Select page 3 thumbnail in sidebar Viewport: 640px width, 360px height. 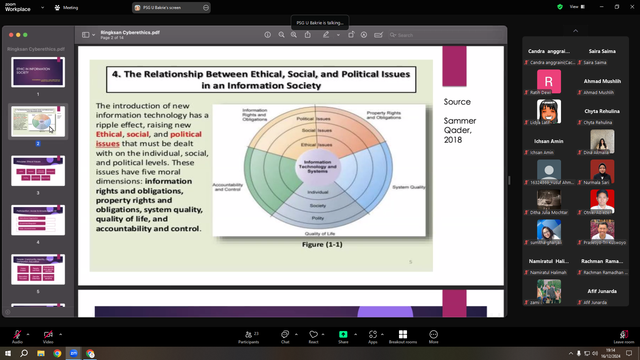[x=38, y=171]
